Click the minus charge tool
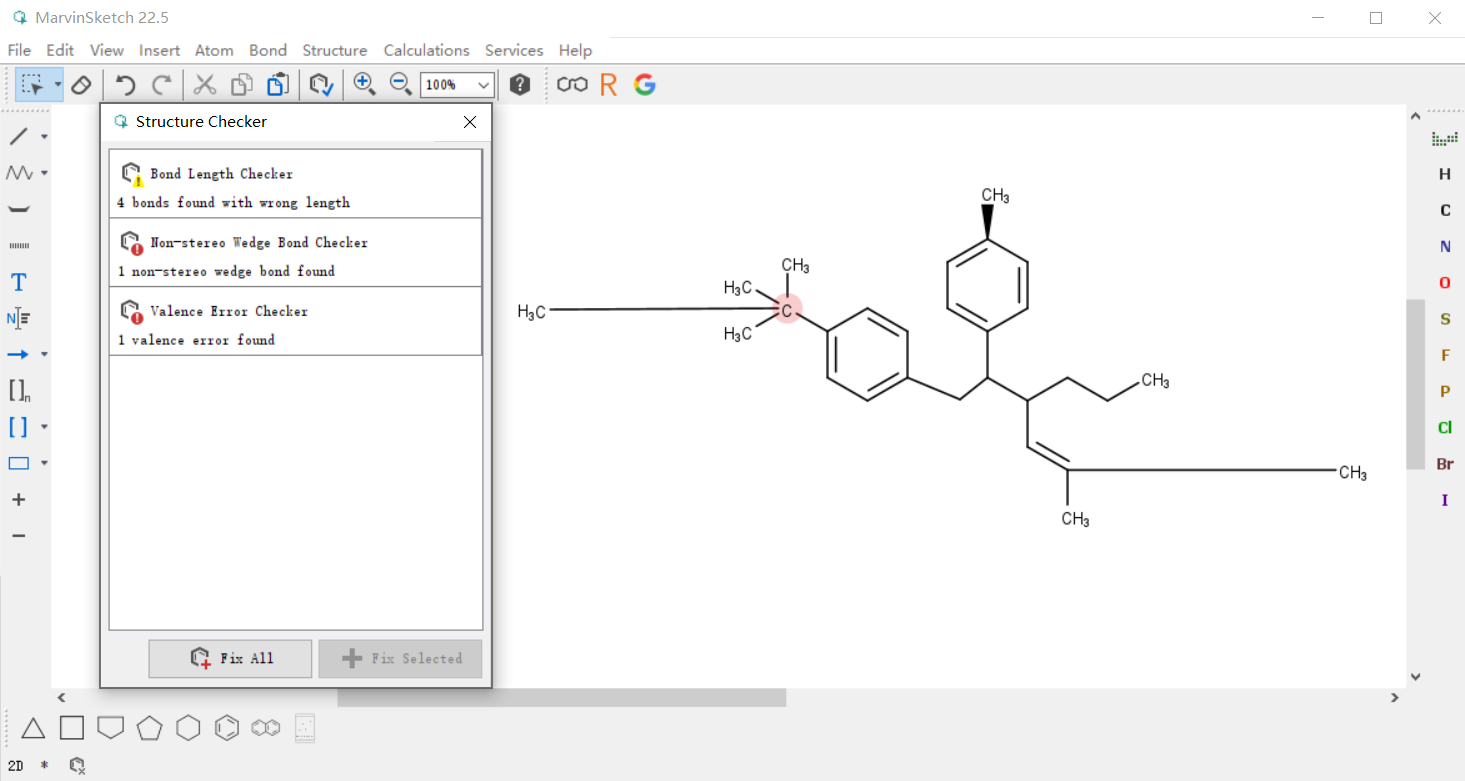1465x781 pixels. [18, 536]
